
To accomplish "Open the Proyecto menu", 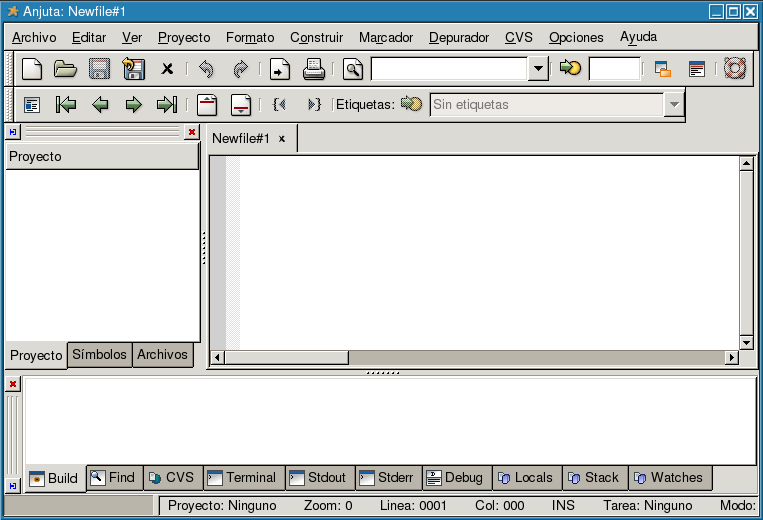I will 184,37.
